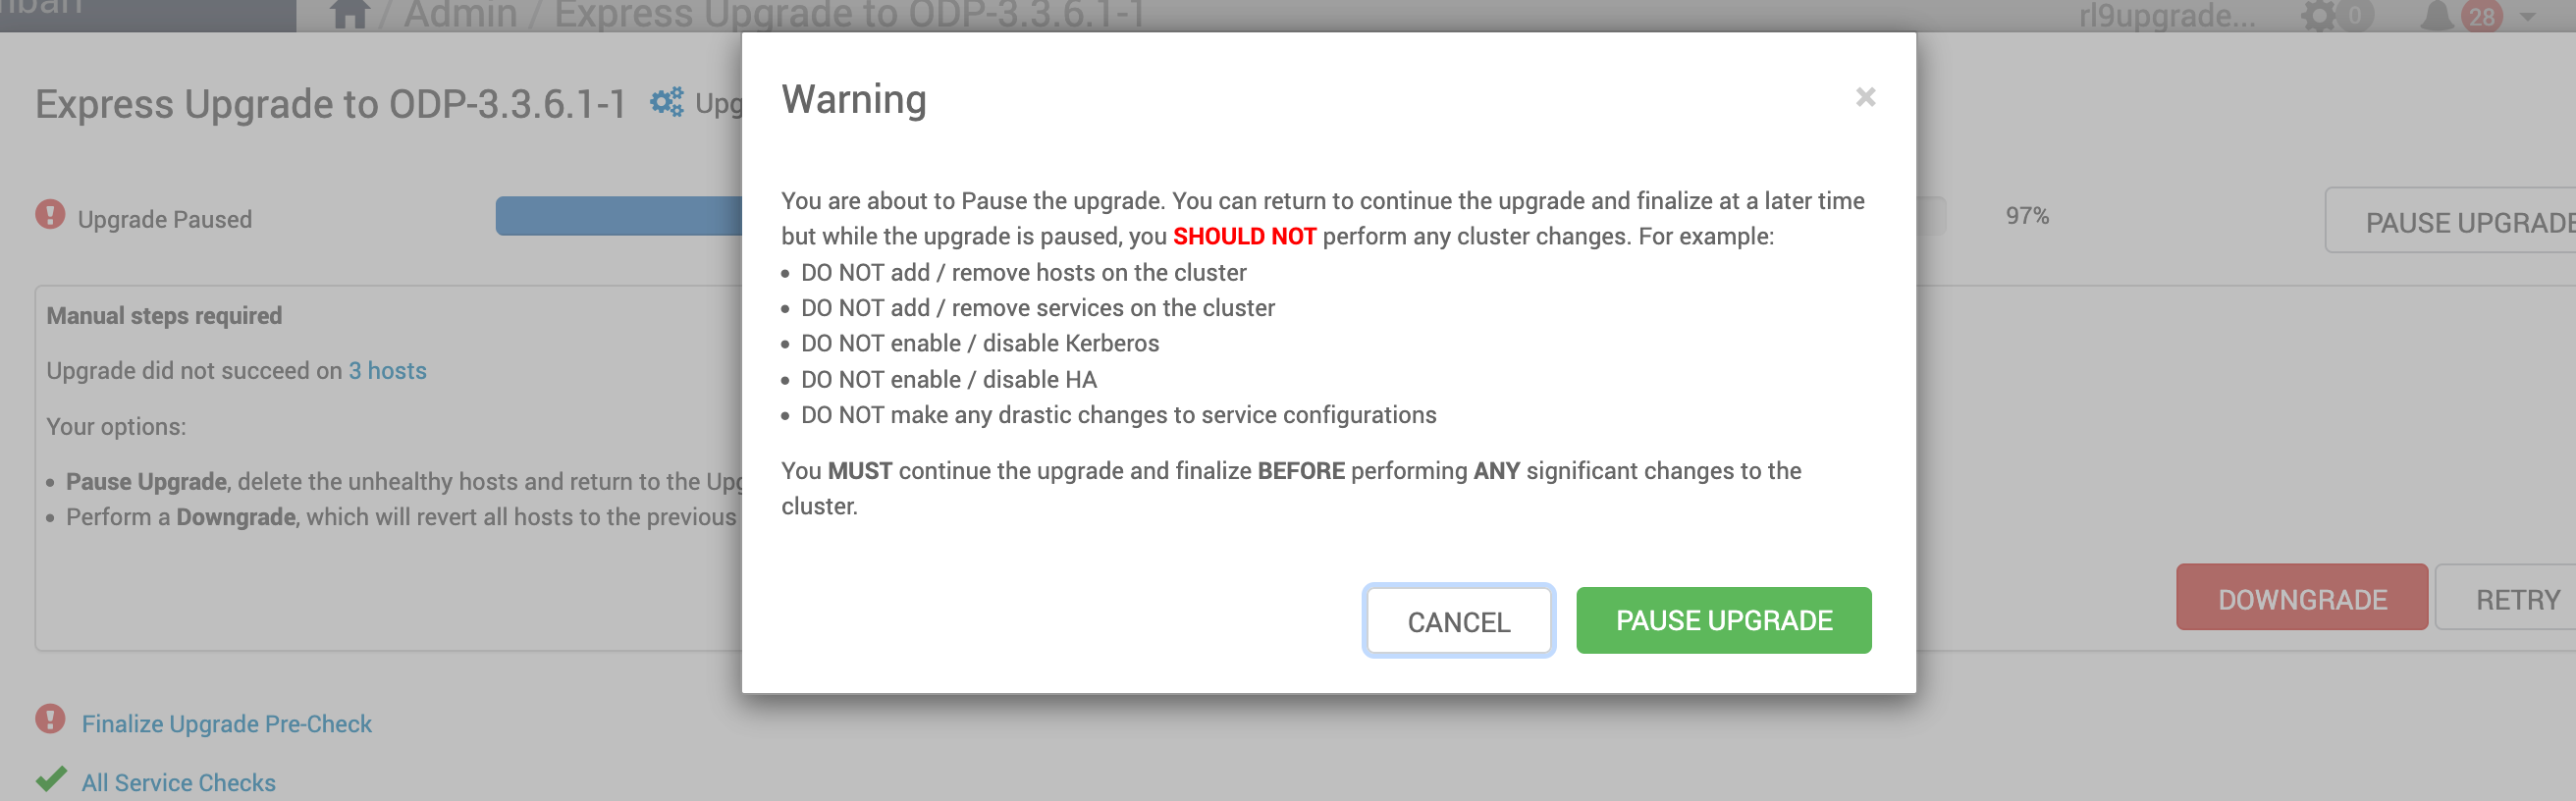2576x801 pixels.
Task: Click the Home icon in the breadcrumb
Action: click(349, 13)
